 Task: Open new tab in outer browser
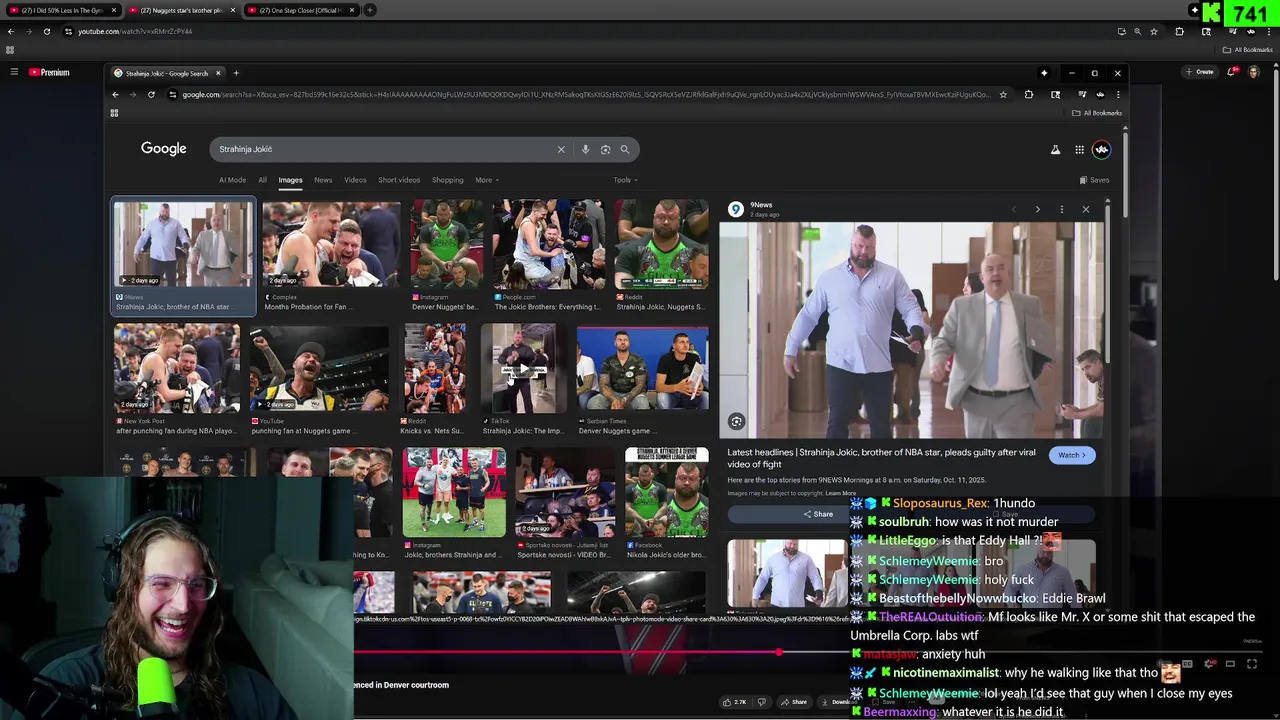coord(370,10)
